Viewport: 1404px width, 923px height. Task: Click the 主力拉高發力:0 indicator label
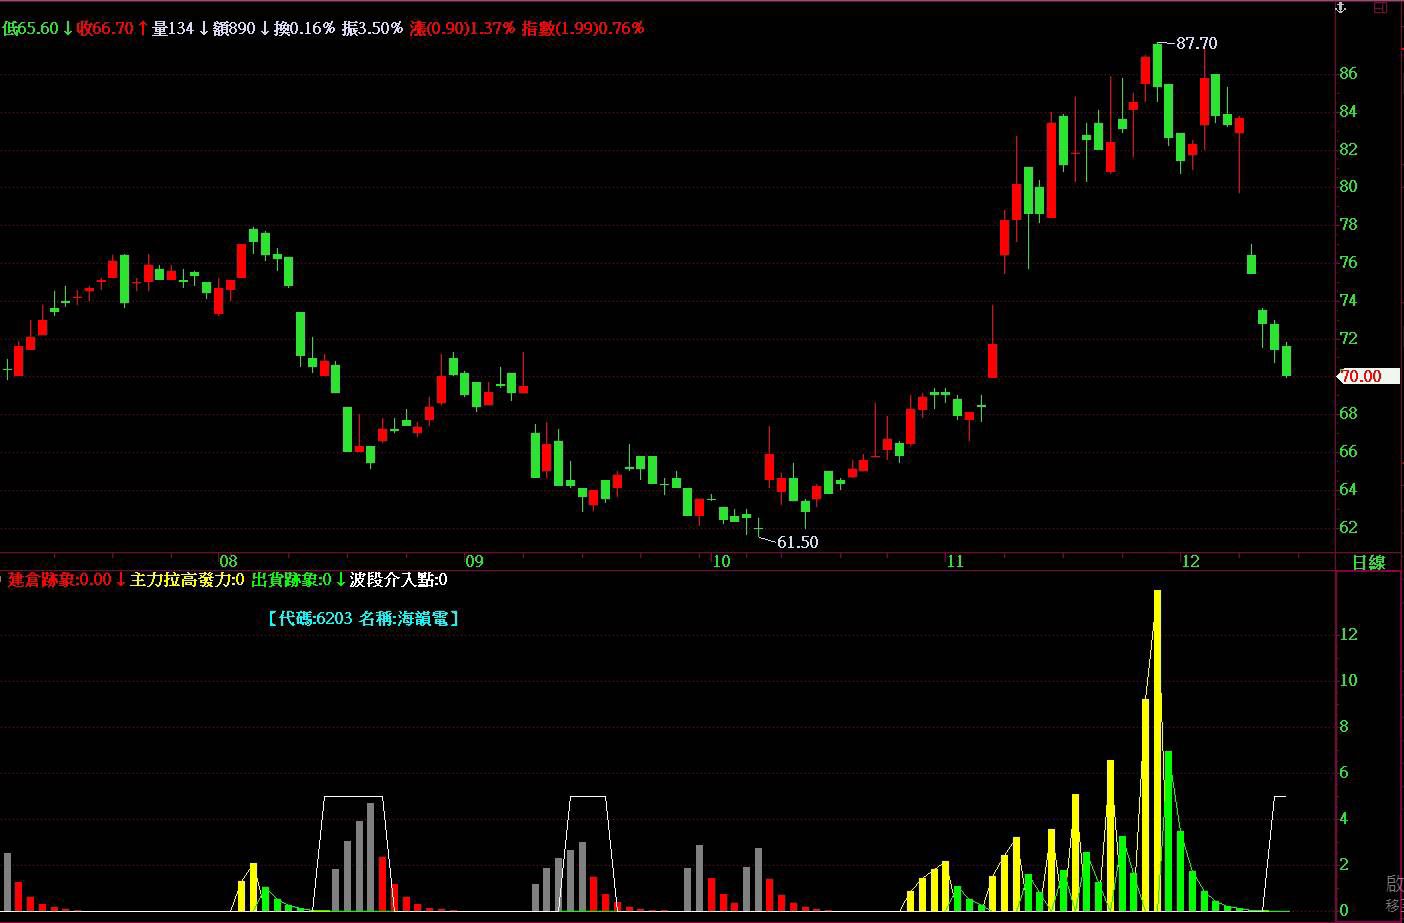tap(187, 579)
